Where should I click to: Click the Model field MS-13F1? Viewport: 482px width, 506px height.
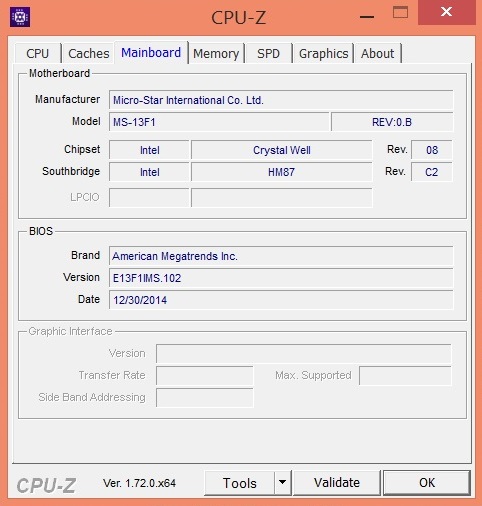click(x=219, y=122)
